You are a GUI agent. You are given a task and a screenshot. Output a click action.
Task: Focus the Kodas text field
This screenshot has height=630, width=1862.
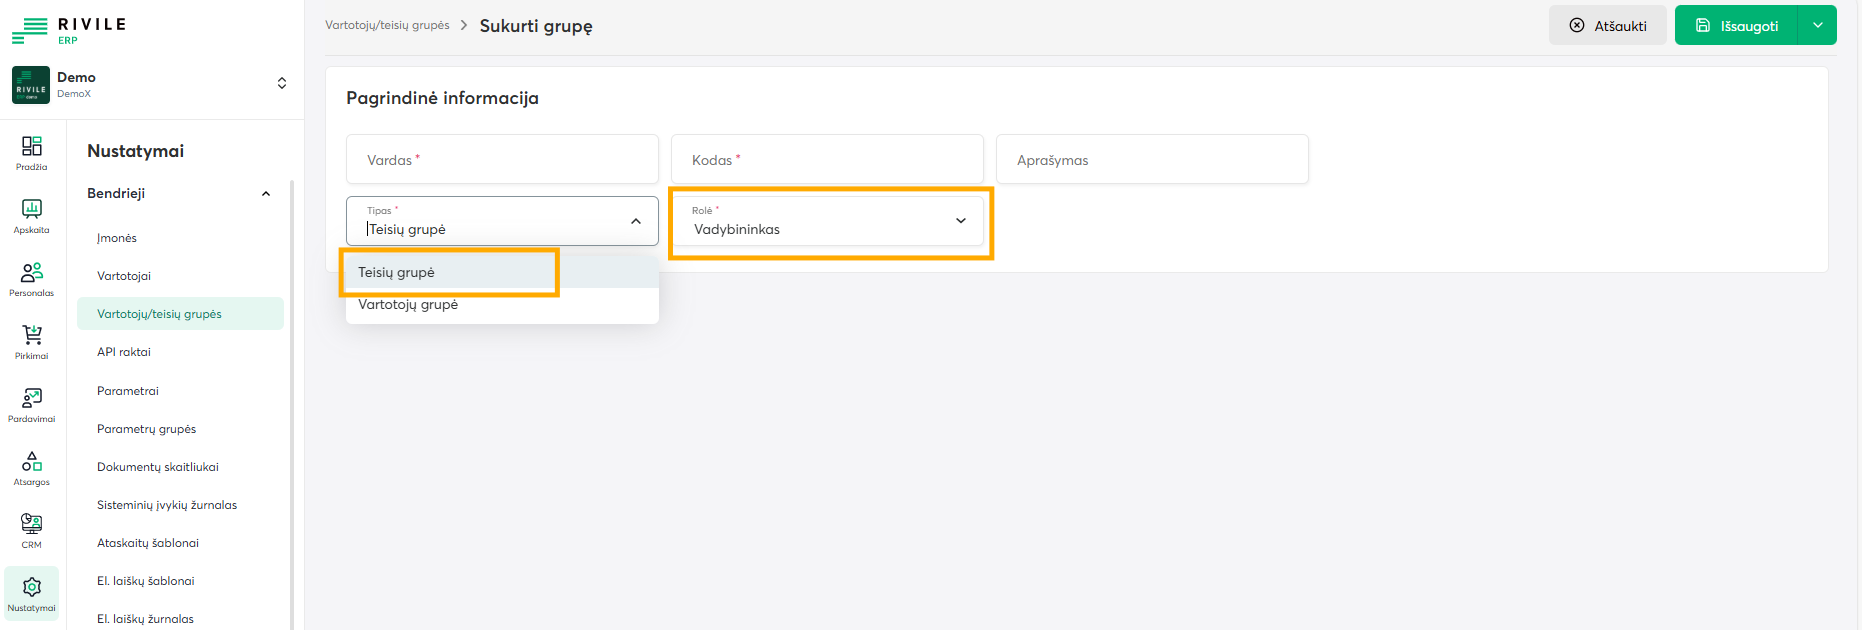(827, 160)
